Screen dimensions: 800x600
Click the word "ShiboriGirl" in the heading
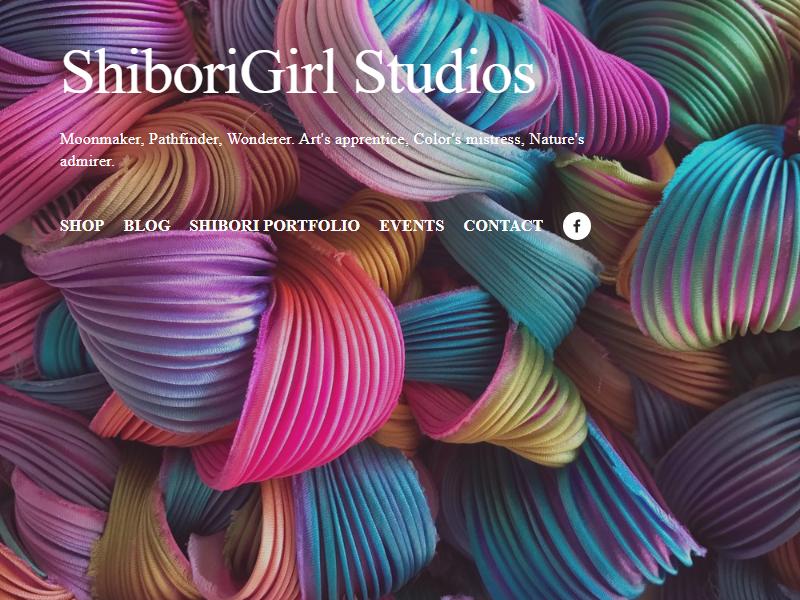click(201, 71)
